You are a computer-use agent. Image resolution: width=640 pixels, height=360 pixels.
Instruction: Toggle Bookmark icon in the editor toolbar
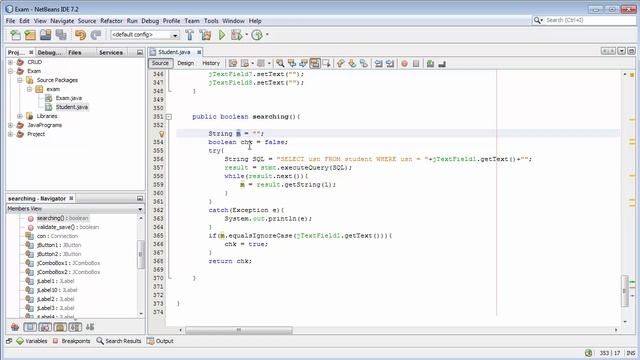(x=364, y=63)
